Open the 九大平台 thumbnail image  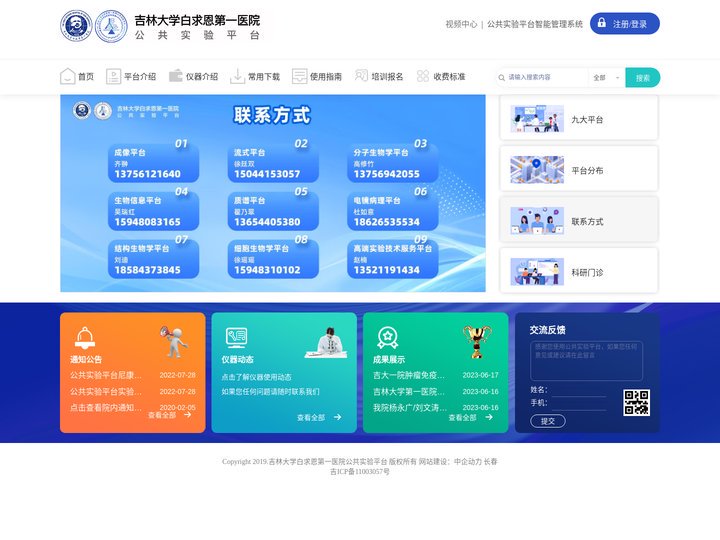pos(537,118)
